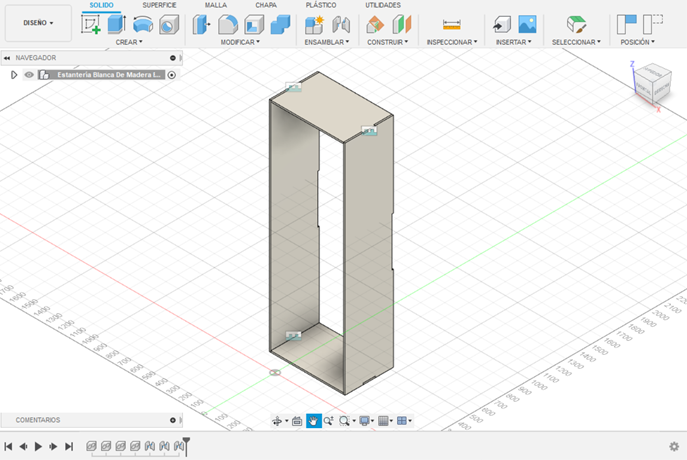Select the Combine tool
Image resolution: width=687 pixels, height=460 pixels.
pos(280,24)
